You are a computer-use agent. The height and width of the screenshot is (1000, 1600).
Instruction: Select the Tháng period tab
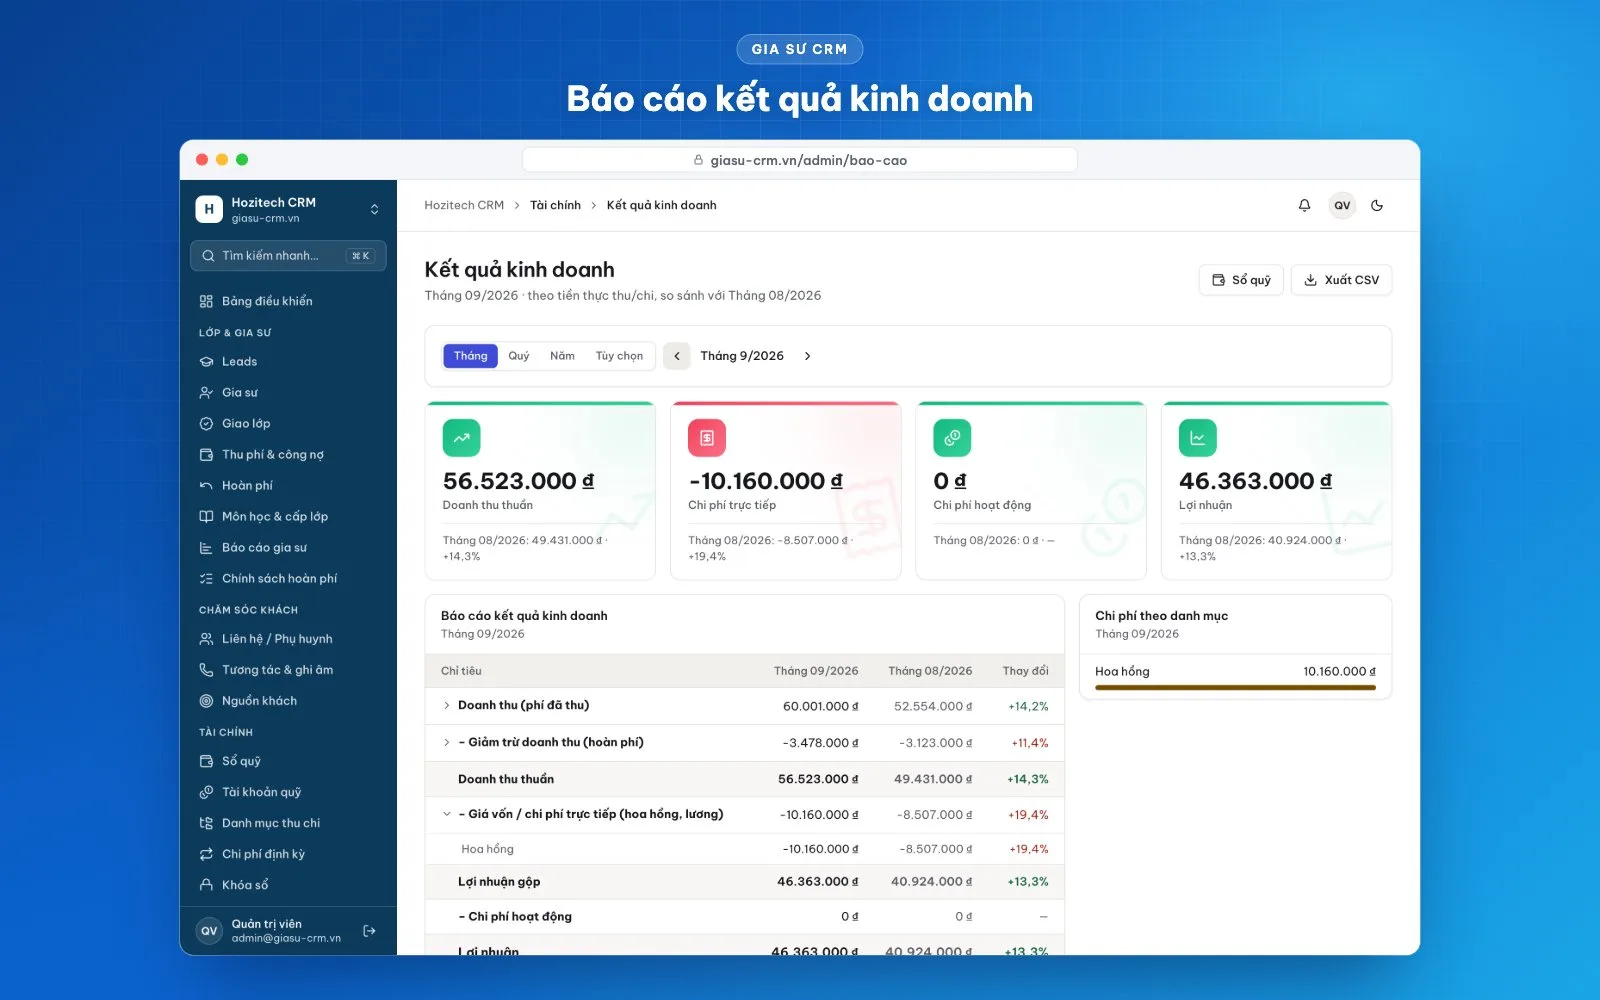point(470,356)
